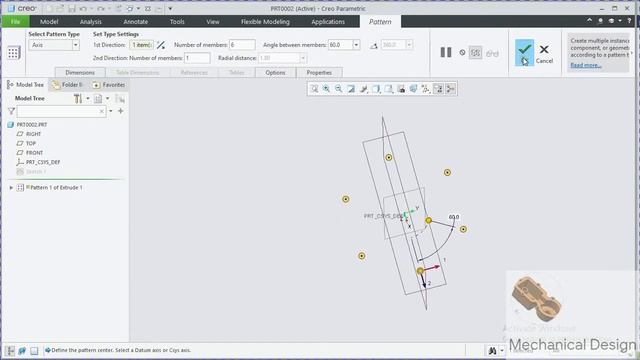Select the Favorites navigator tab

tap(109, 85)
